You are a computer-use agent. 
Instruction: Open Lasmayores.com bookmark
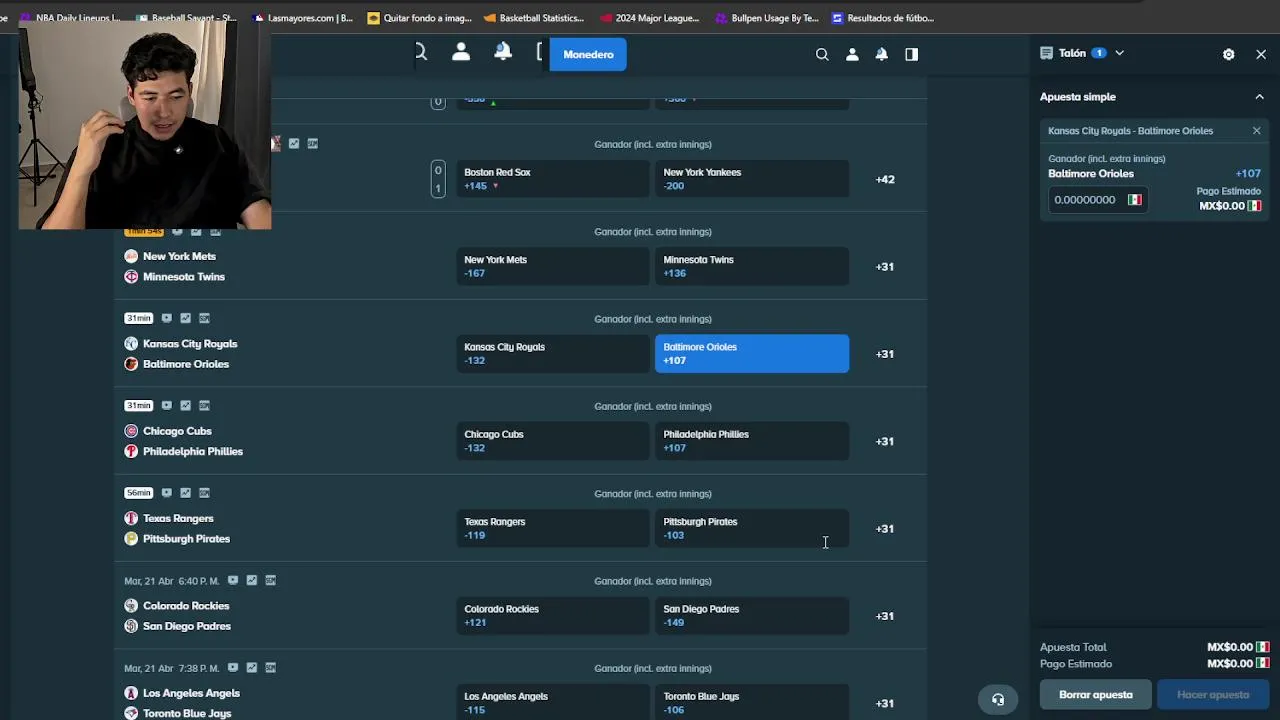point(303,18)
